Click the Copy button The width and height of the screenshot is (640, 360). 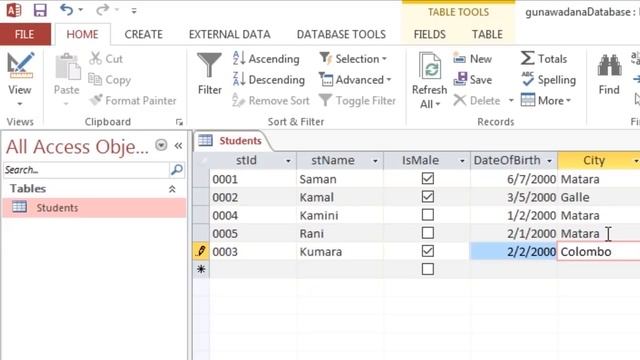(x=110, y=80)
